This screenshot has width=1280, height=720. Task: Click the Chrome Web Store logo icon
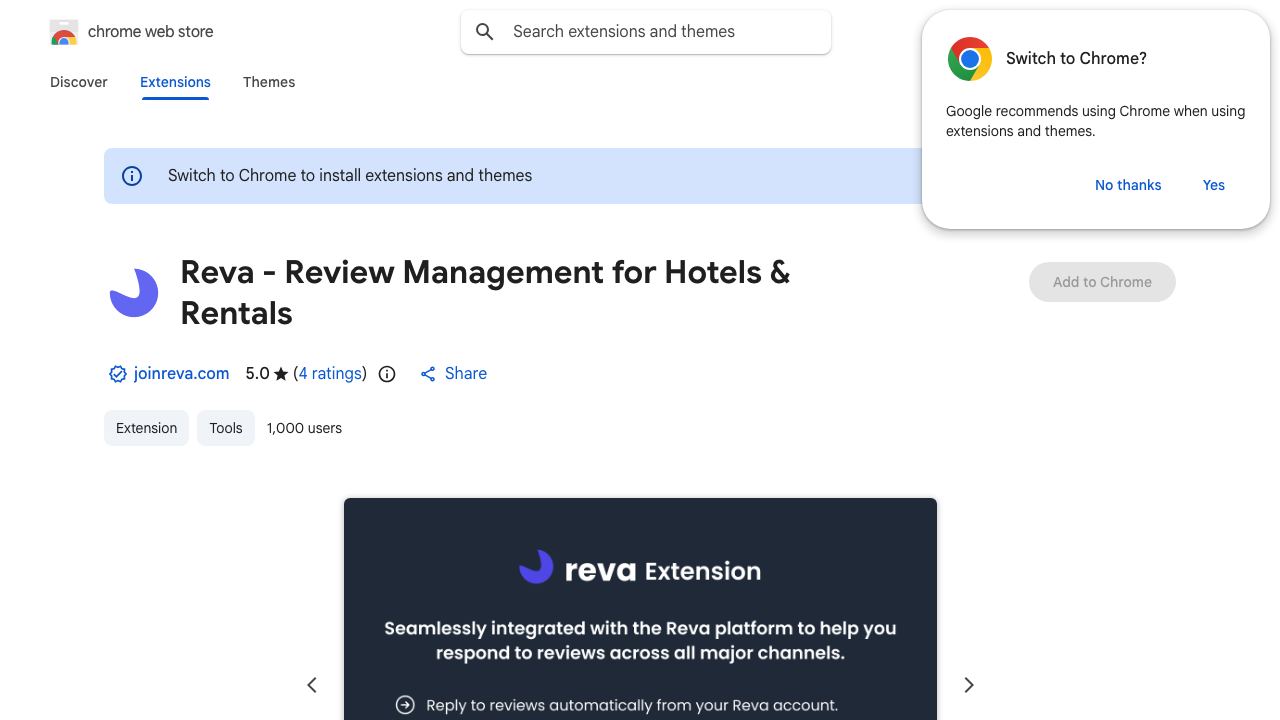pyautogui.click(x=64, y=32)
